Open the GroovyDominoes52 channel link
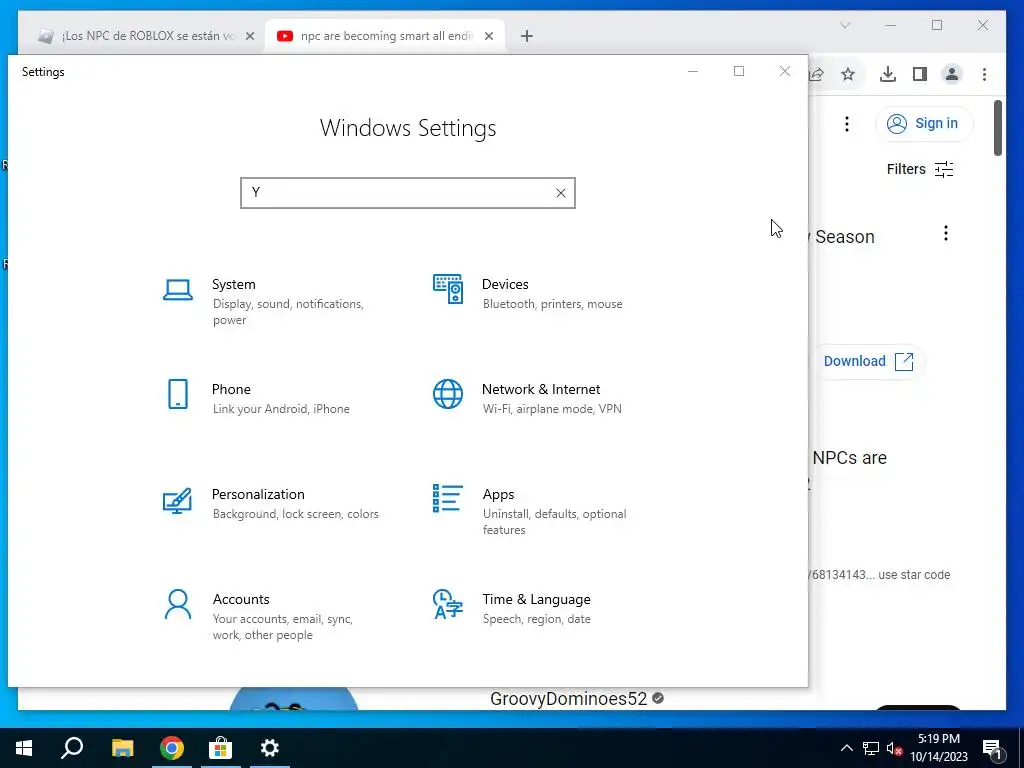The image size is (1024, 768). click(568, 699)
